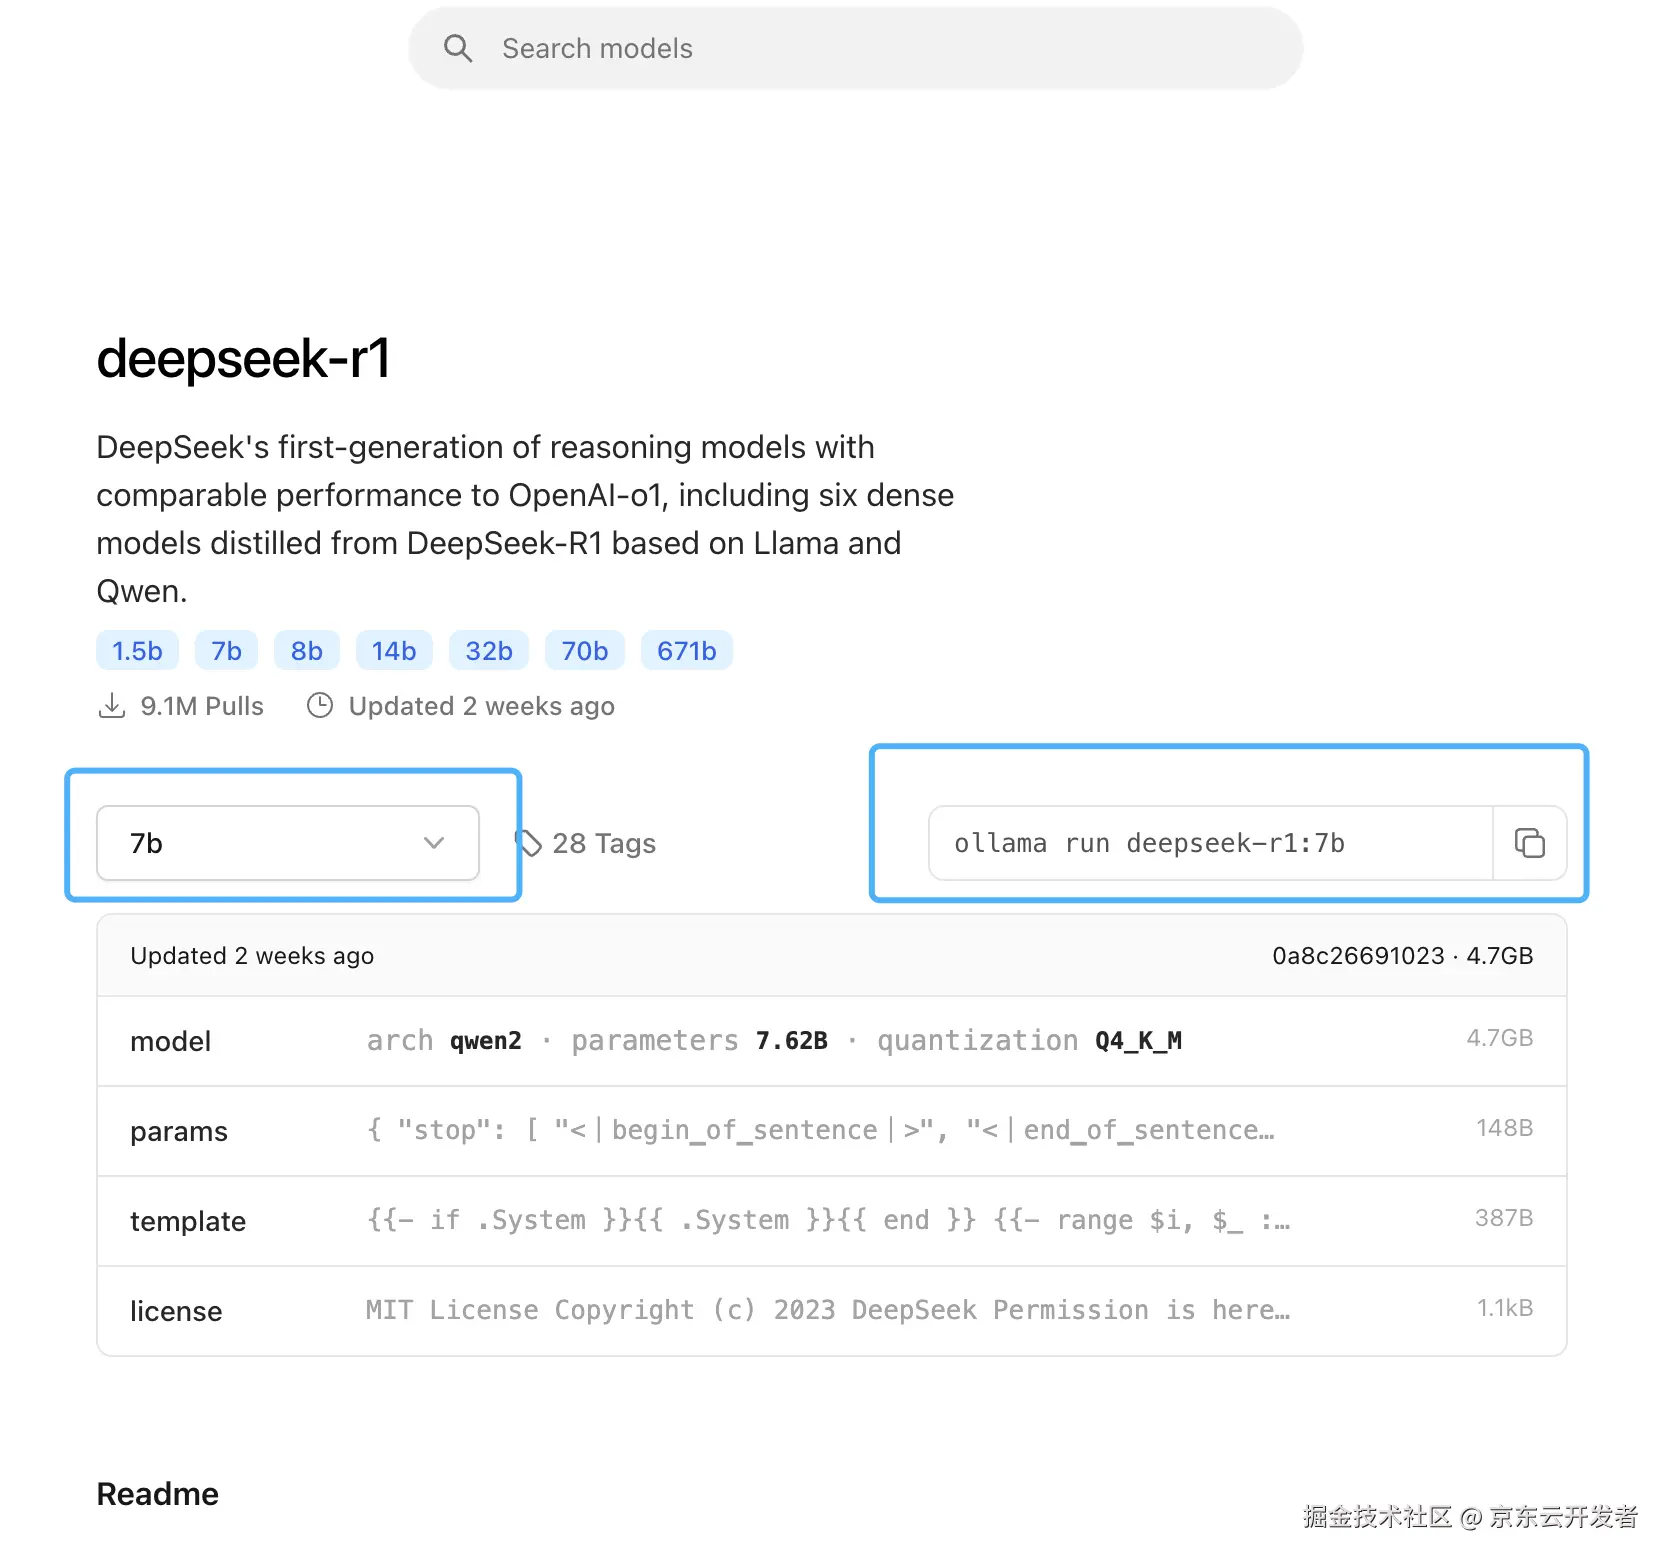Click the copy command icon
The image size is (1676, 1568).
click(x=1529, y=843)
